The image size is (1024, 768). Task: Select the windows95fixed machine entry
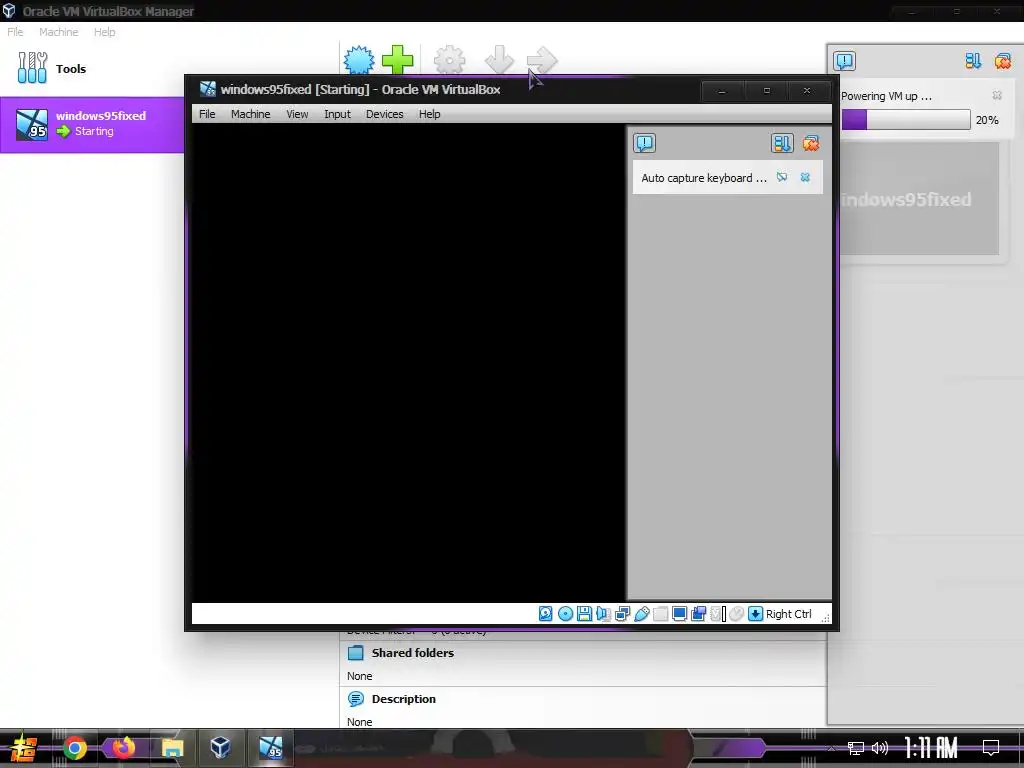click(91, 125)
